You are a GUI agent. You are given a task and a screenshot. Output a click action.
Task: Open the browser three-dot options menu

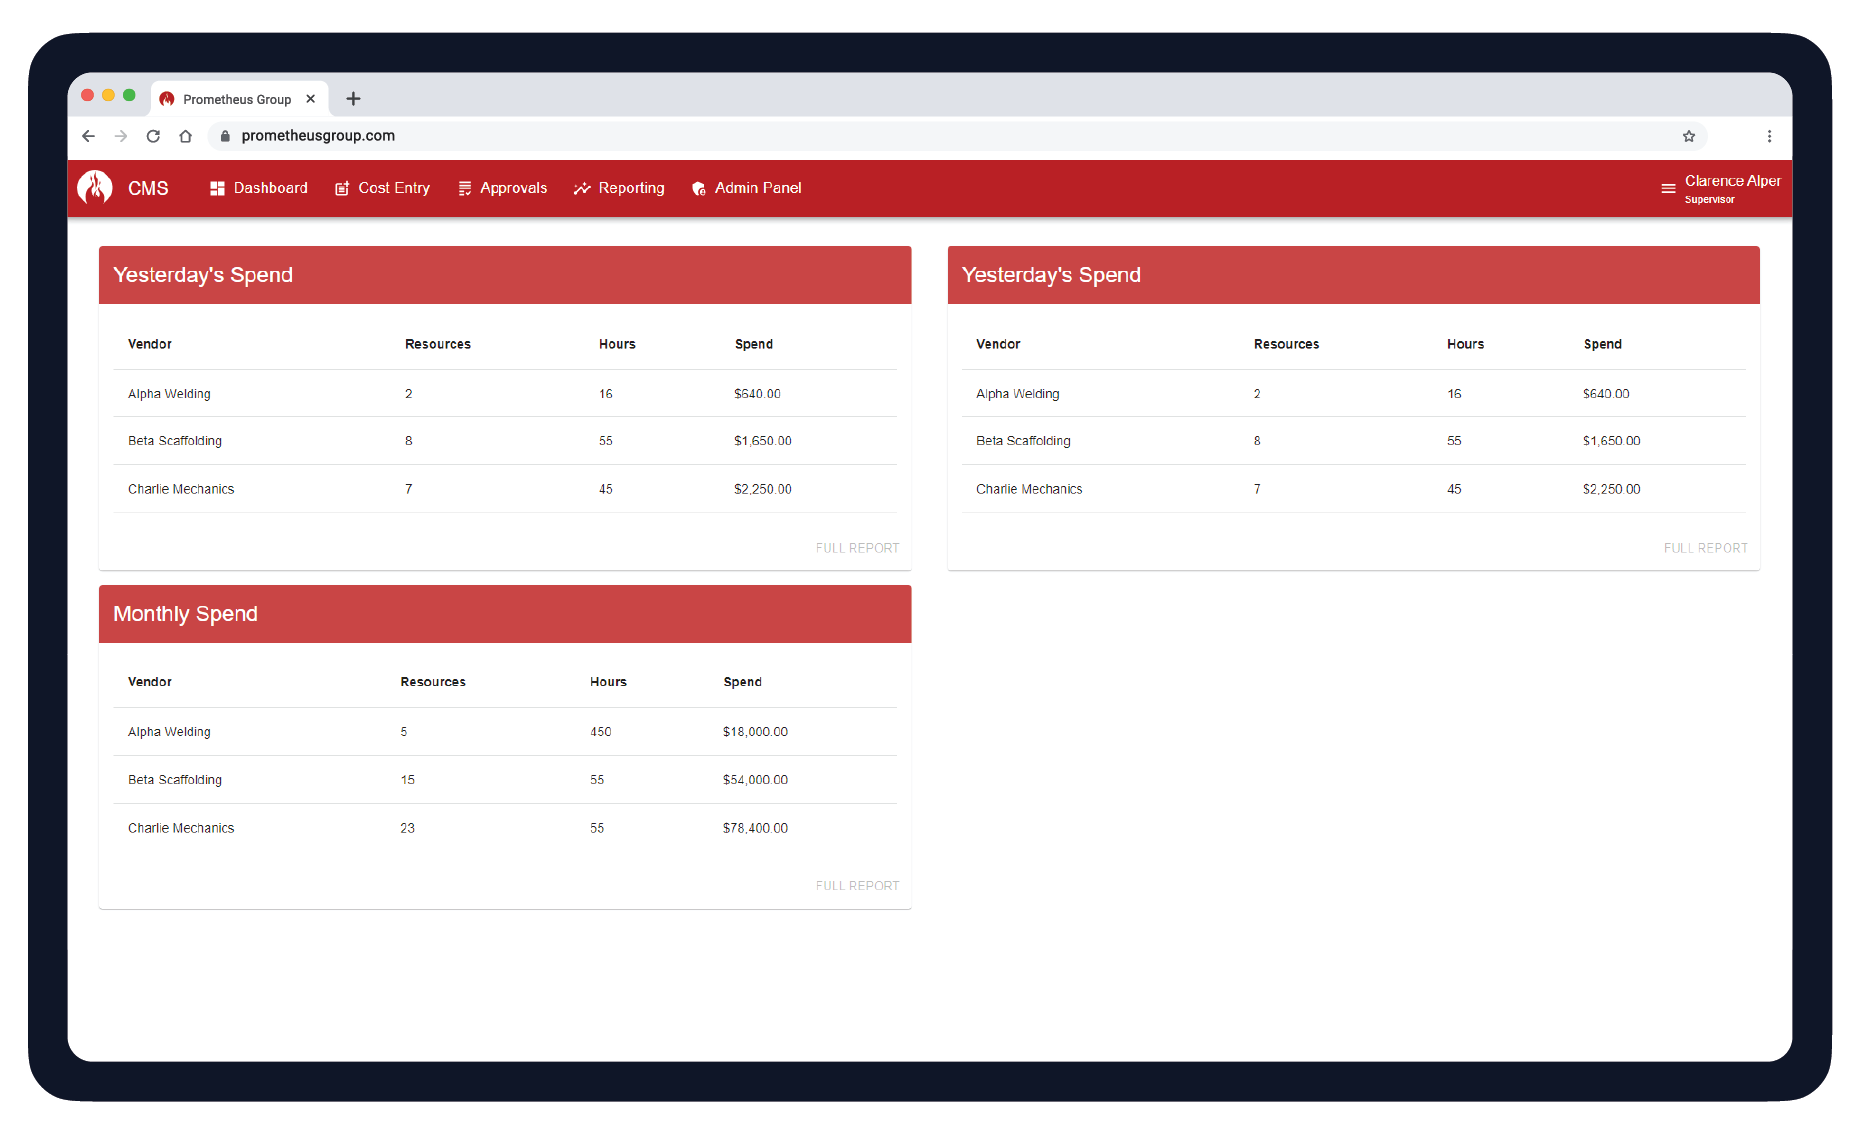1769,136
